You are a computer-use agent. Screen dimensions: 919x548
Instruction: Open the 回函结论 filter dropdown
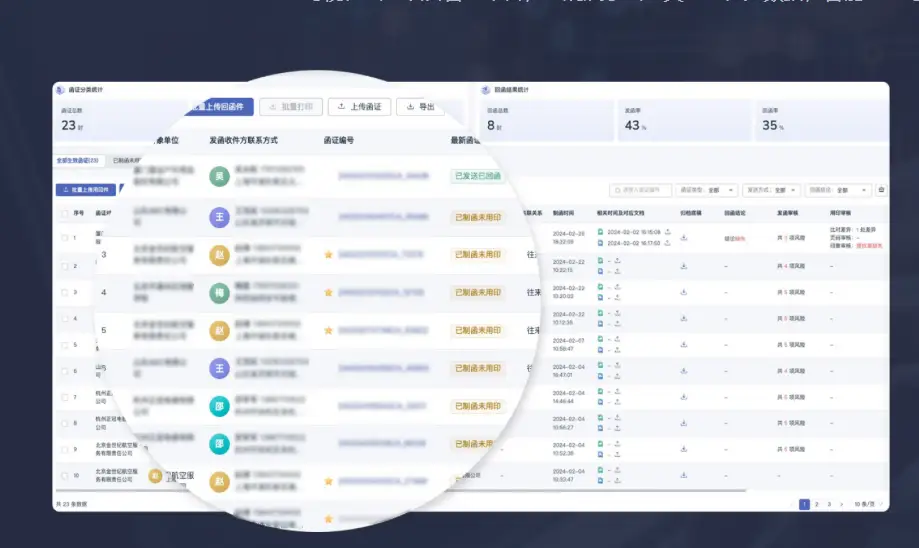click(840, 189)
